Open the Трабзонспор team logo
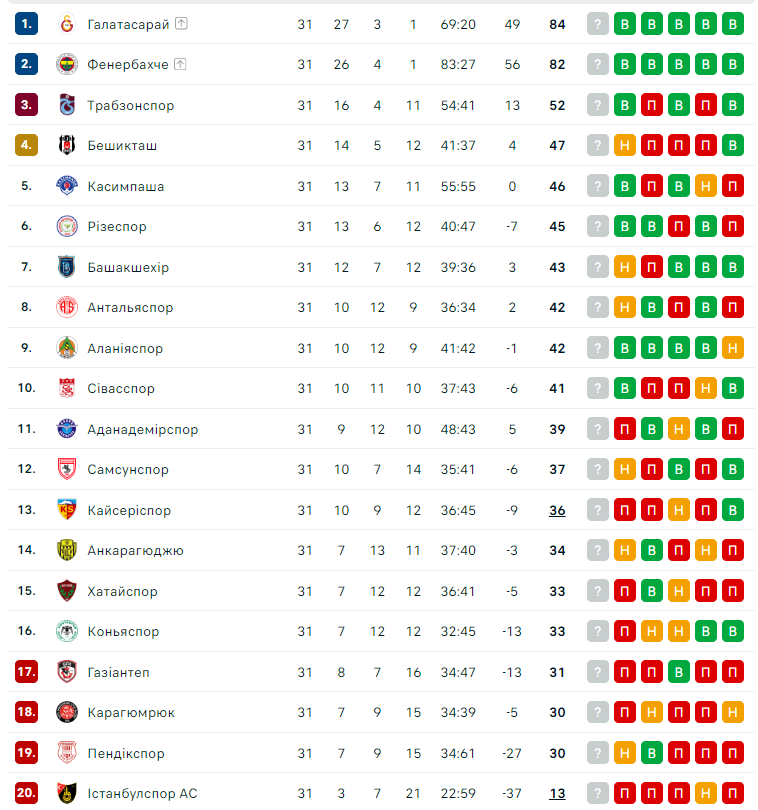The height and width of the screenshot is (810, 758). pos(67,105)
